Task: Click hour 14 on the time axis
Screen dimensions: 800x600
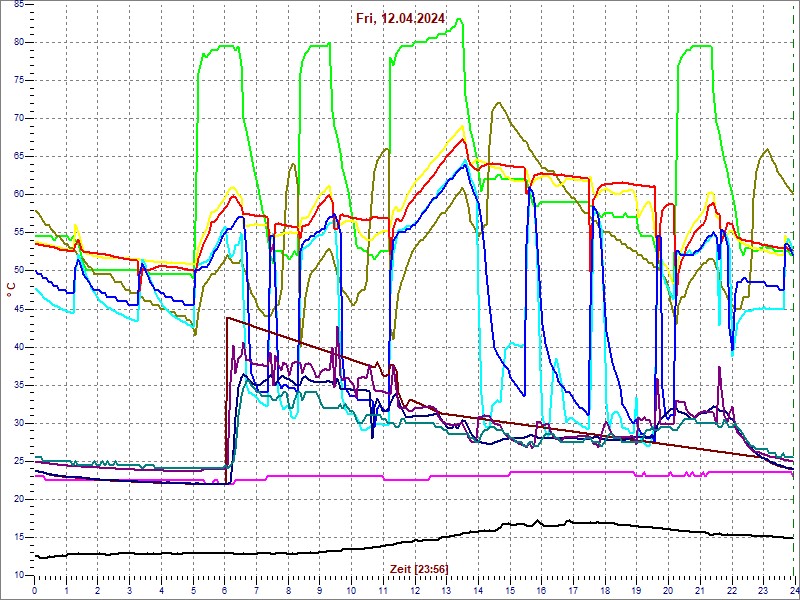Action: [478, 590]
